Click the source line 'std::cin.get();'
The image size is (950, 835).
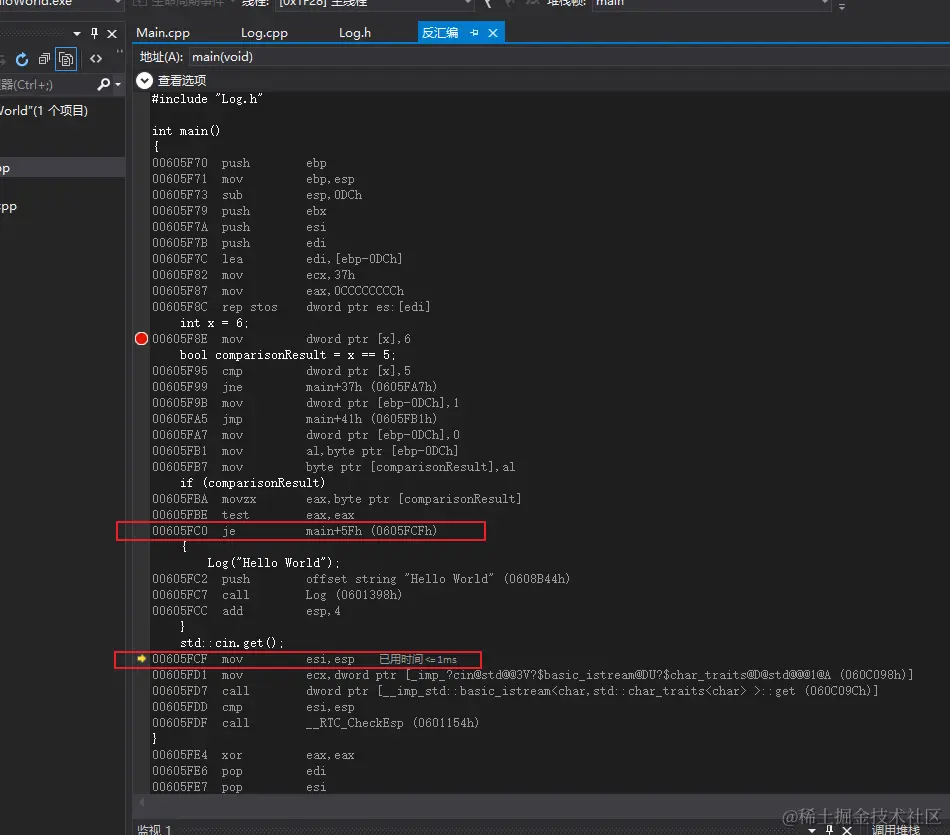[x=231, y=643]
